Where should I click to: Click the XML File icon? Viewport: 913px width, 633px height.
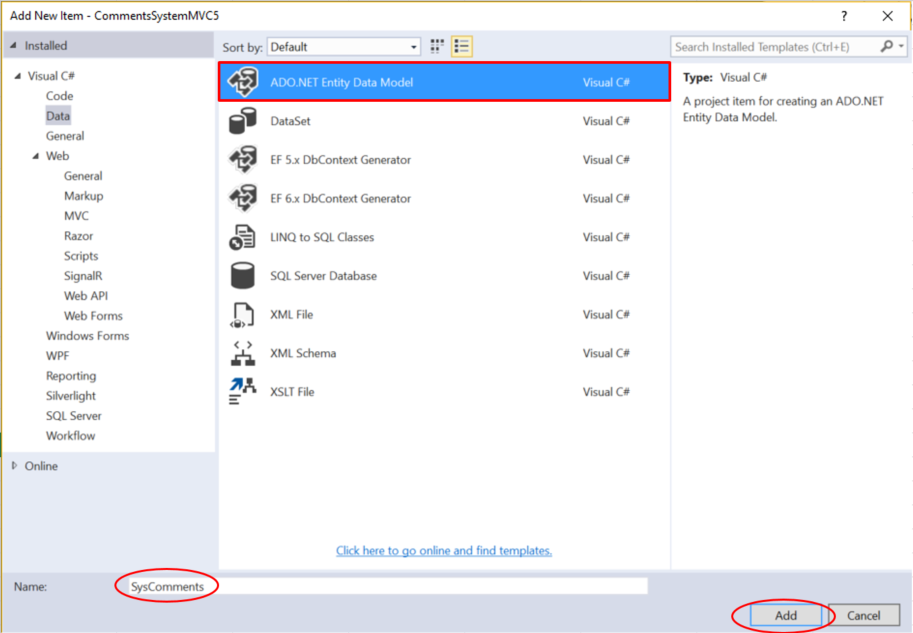[x=242, y=314]
